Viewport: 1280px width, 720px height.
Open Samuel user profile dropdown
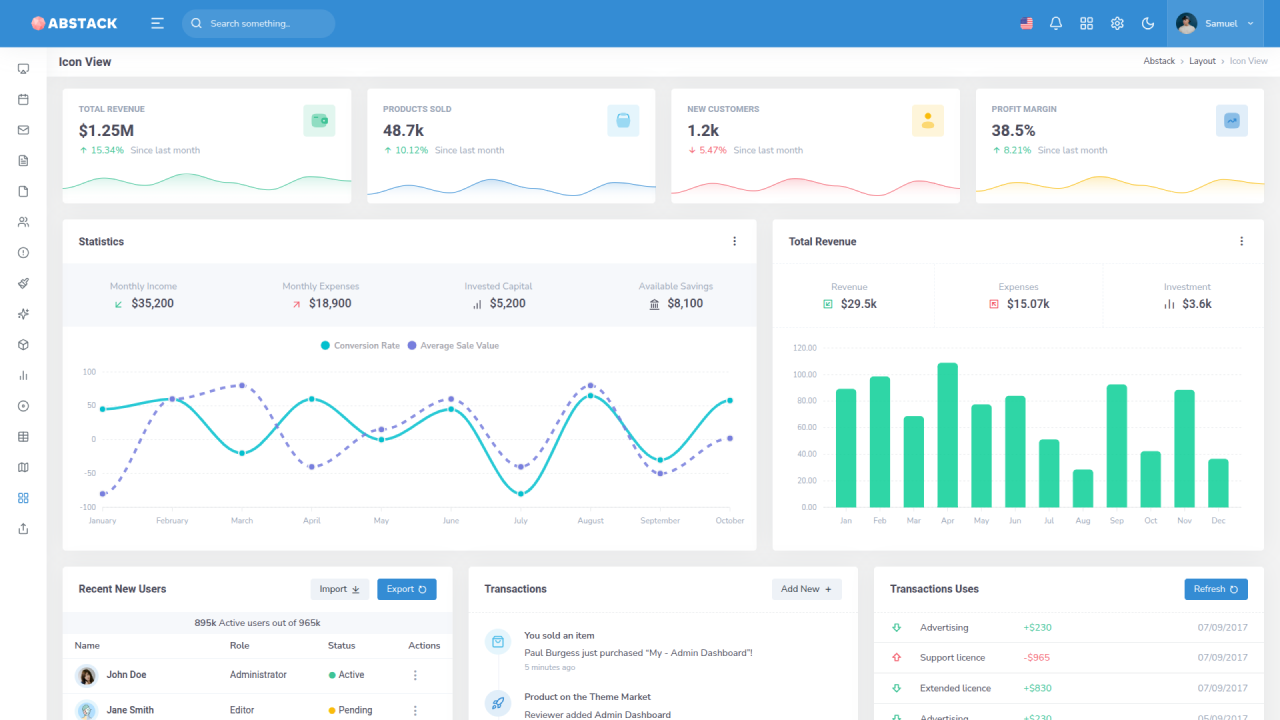pos(1215,23)
